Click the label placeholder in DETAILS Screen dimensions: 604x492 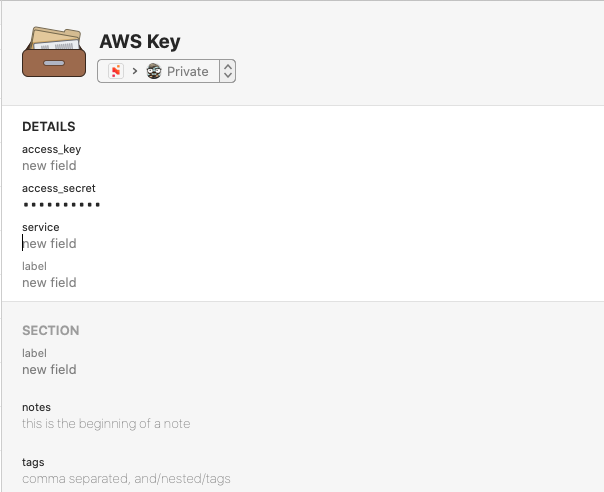[x=34, y=266]
